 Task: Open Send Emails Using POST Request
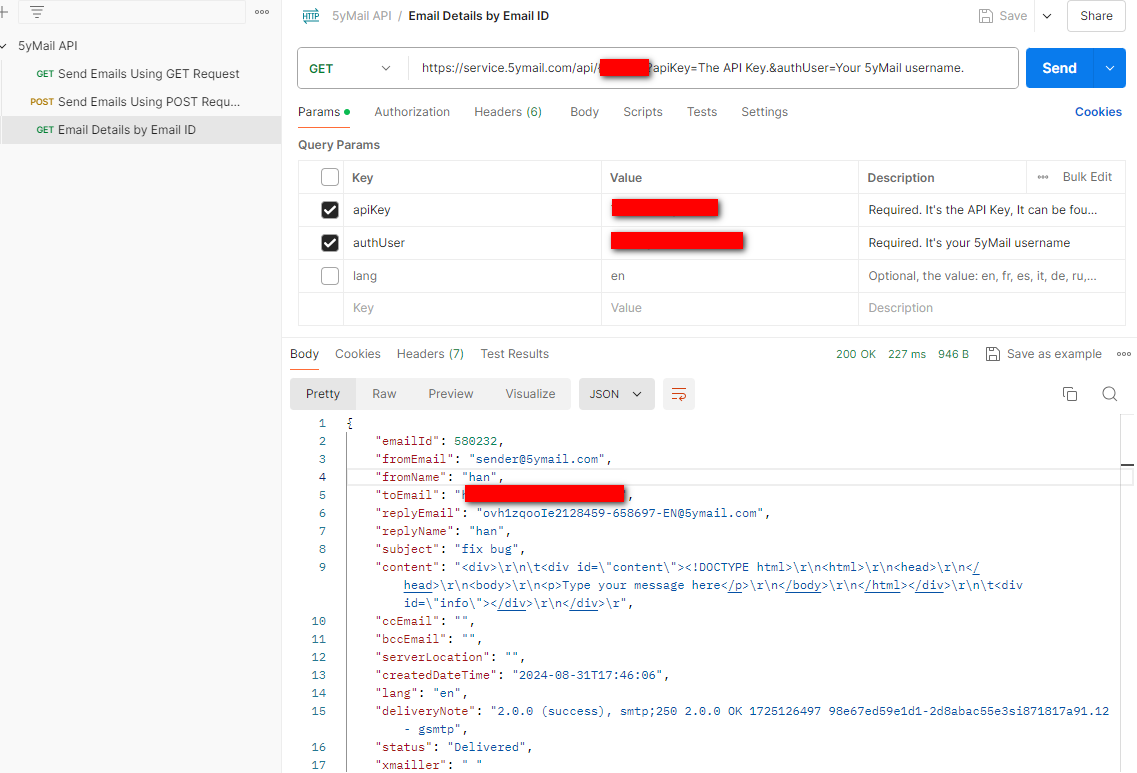[141, 102]
